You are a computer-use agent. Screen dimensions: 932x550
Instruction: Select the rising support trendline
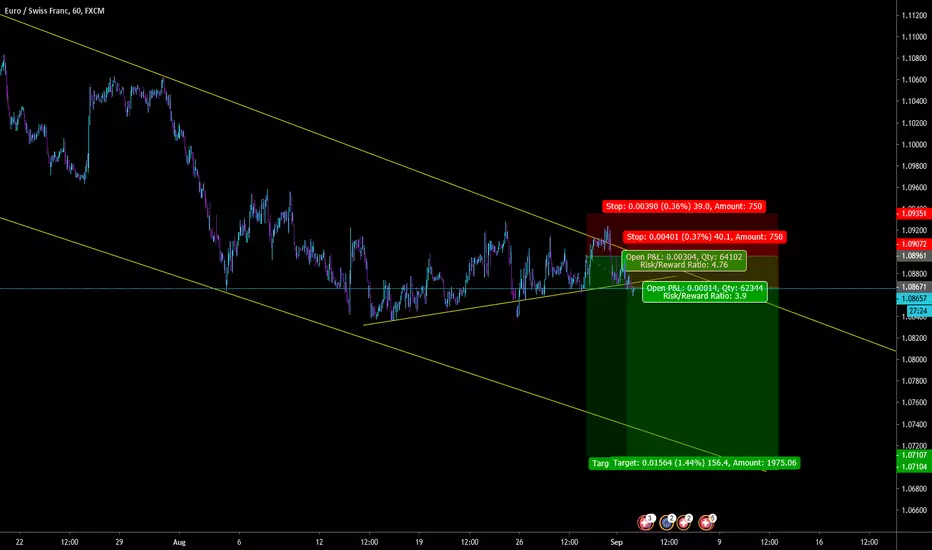(517, 301)
